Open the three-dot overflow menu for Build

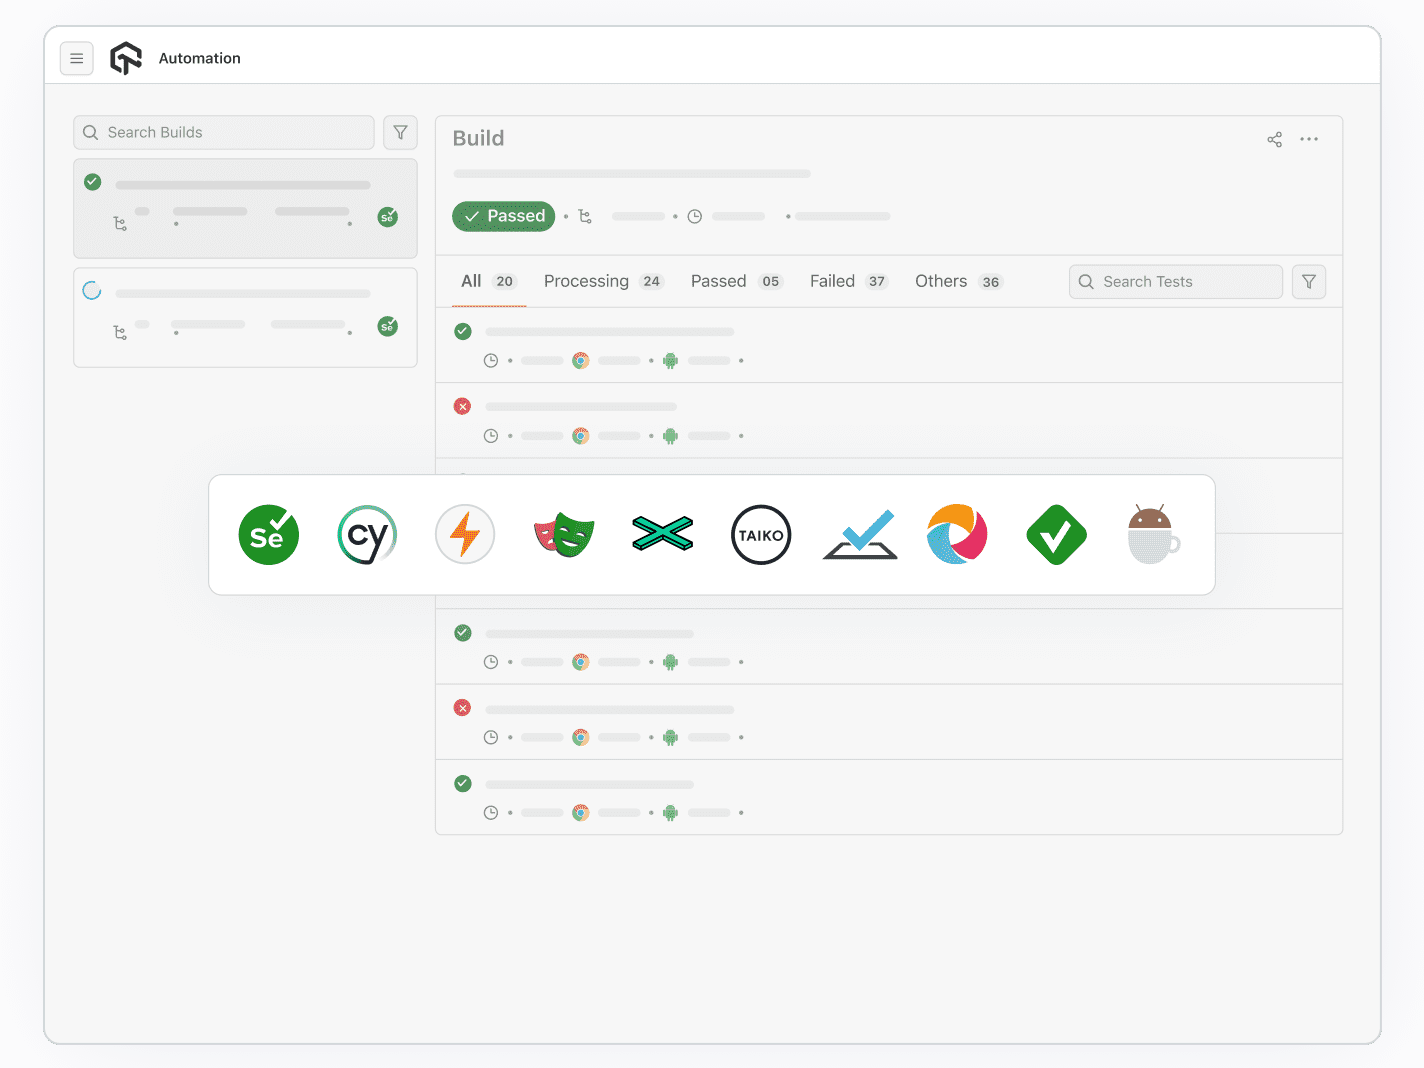pos(1309,140)
